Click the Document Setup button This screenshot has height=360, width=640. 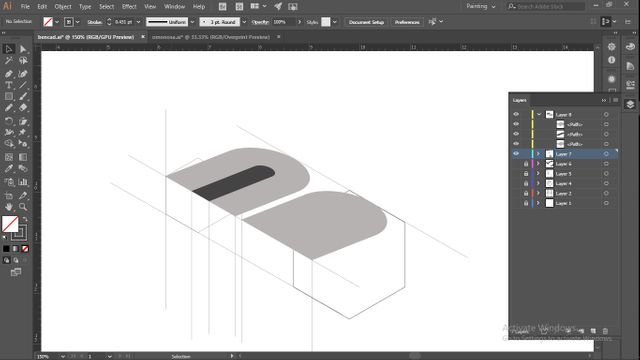[366, 22]
